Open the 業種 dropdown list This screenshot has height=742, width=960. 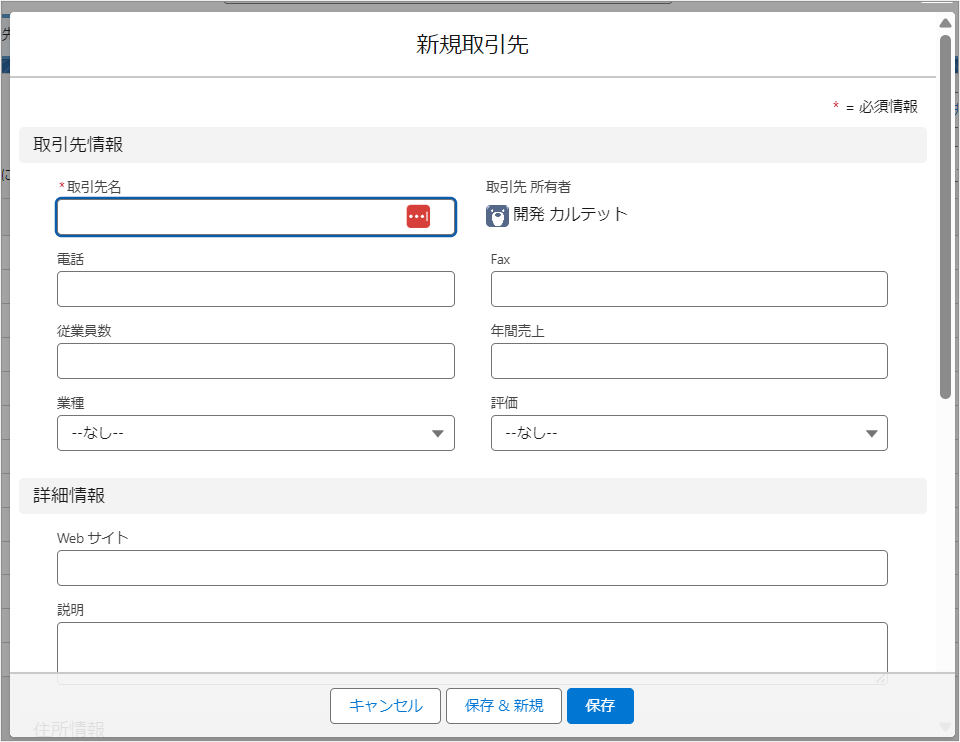coord(255,434)
